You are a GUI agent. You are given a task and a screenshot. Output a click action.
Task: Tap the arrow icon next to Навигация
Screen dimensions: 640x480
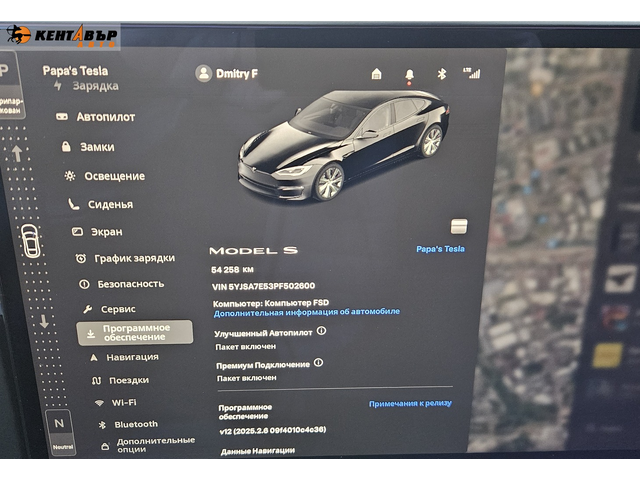[x=94, y=358]
